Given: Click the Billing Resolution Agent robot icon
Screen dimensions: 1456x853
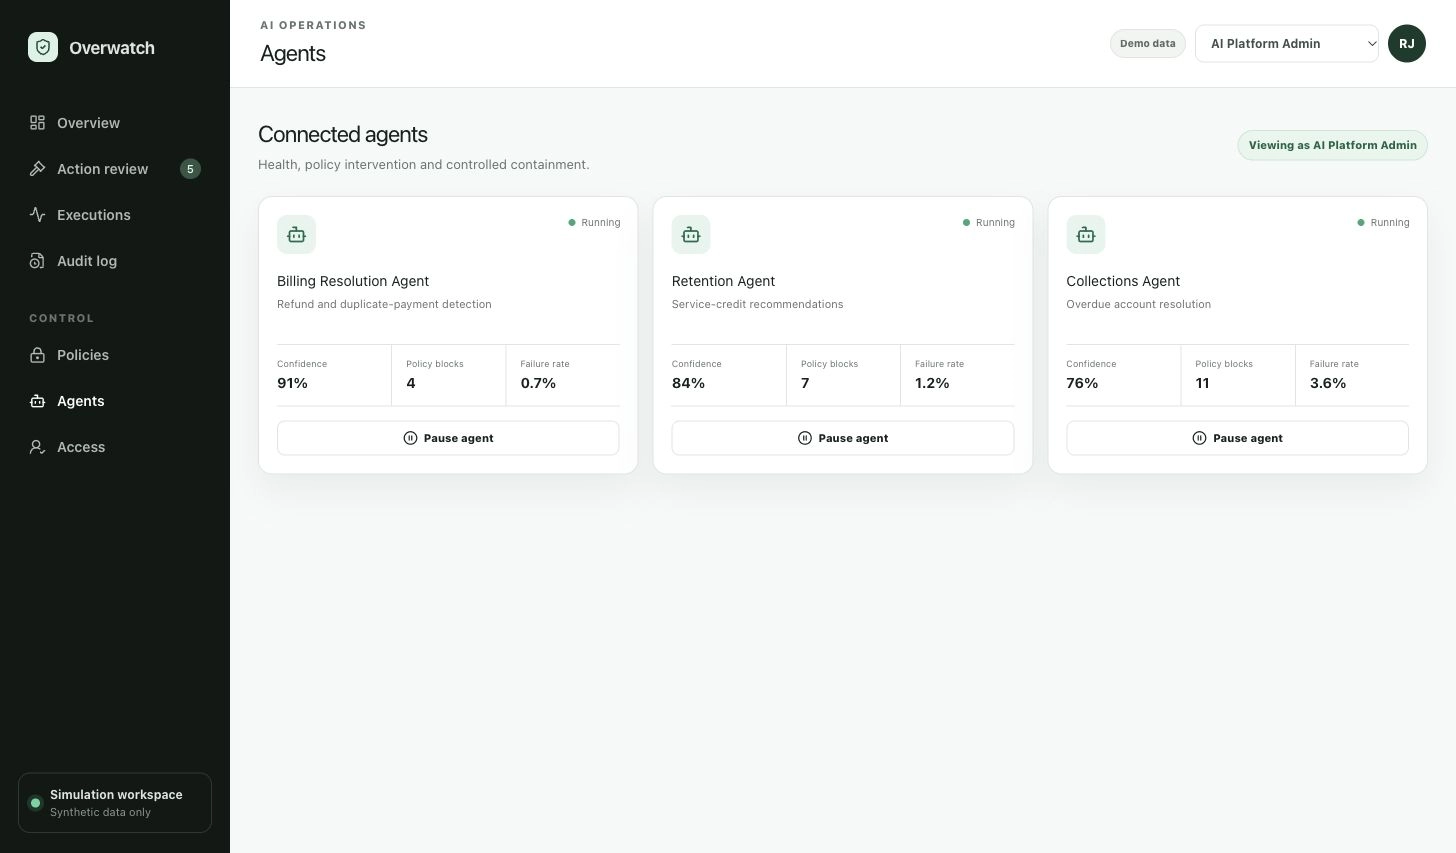Looking at the screenshot, I should tap(296, 235).
